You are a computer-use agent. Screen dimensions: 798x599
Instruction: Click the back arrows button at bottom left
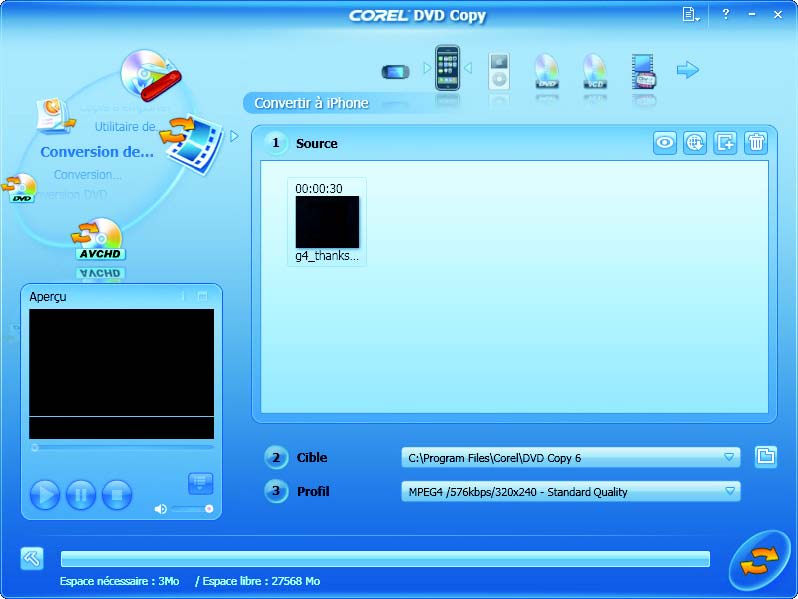coord(32,559)
